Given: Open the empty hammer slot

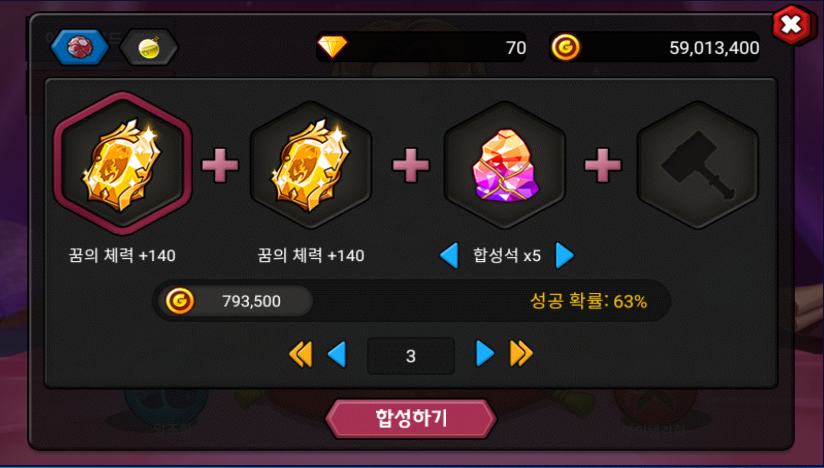Looking at the screenshot, I should (x=698, y=165).
